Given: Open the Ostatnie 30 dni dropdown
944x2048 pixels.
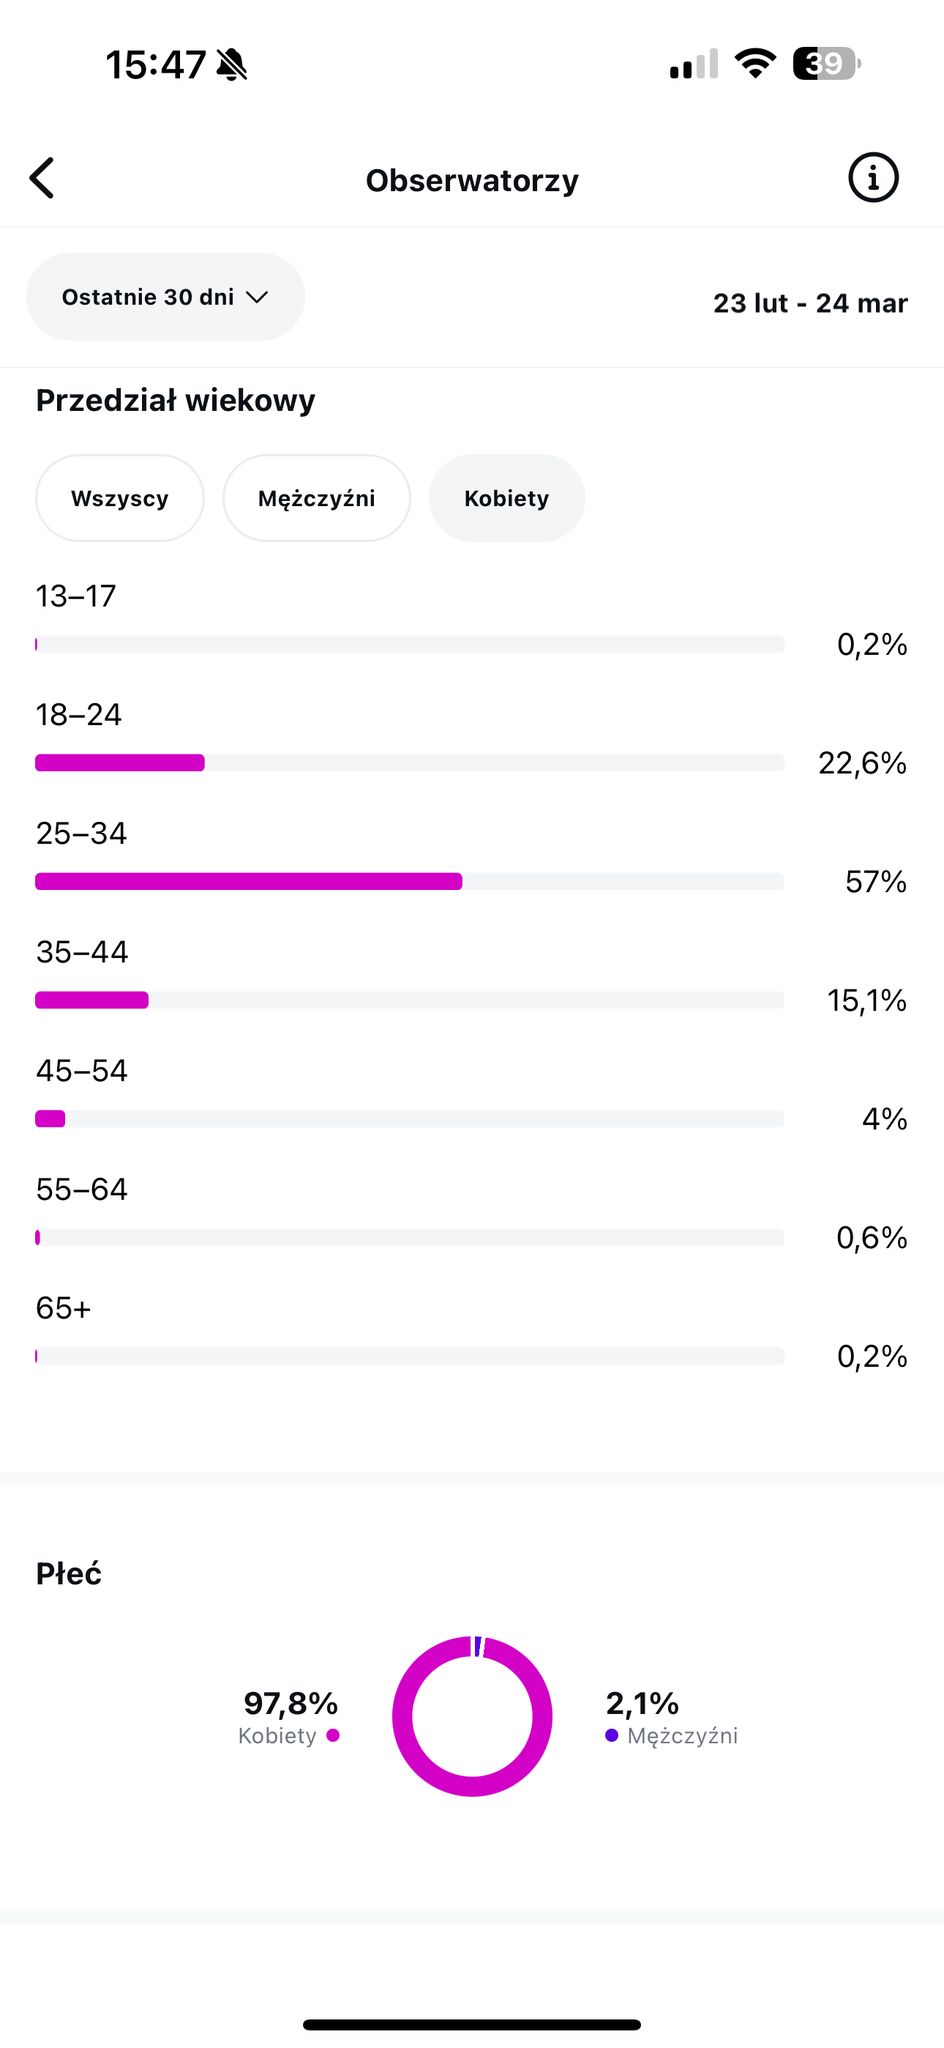Looking at the screenshot, I should [x=166, y=297].
